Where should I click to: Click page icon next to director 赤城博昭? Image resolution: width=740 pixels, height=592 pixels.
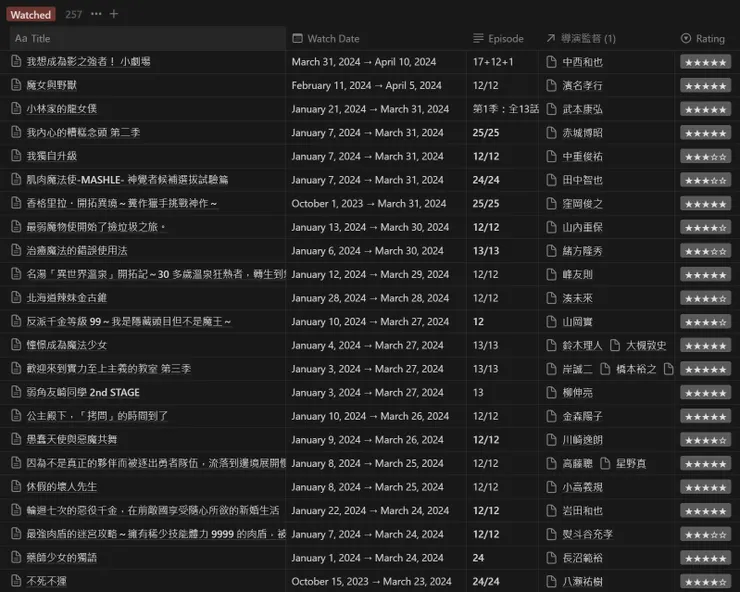(551, 133)
